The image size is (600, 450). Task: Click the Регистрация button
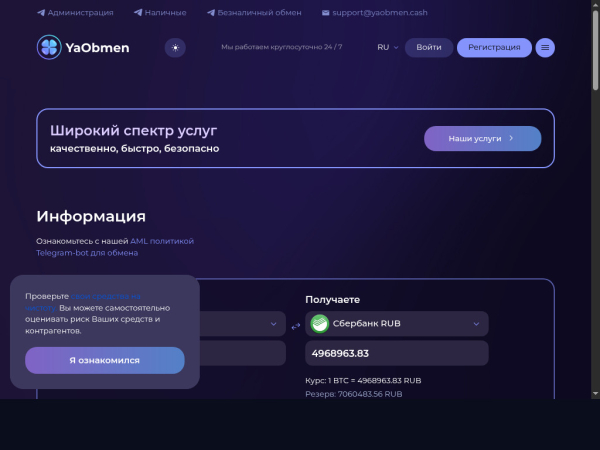pos(494,47)
